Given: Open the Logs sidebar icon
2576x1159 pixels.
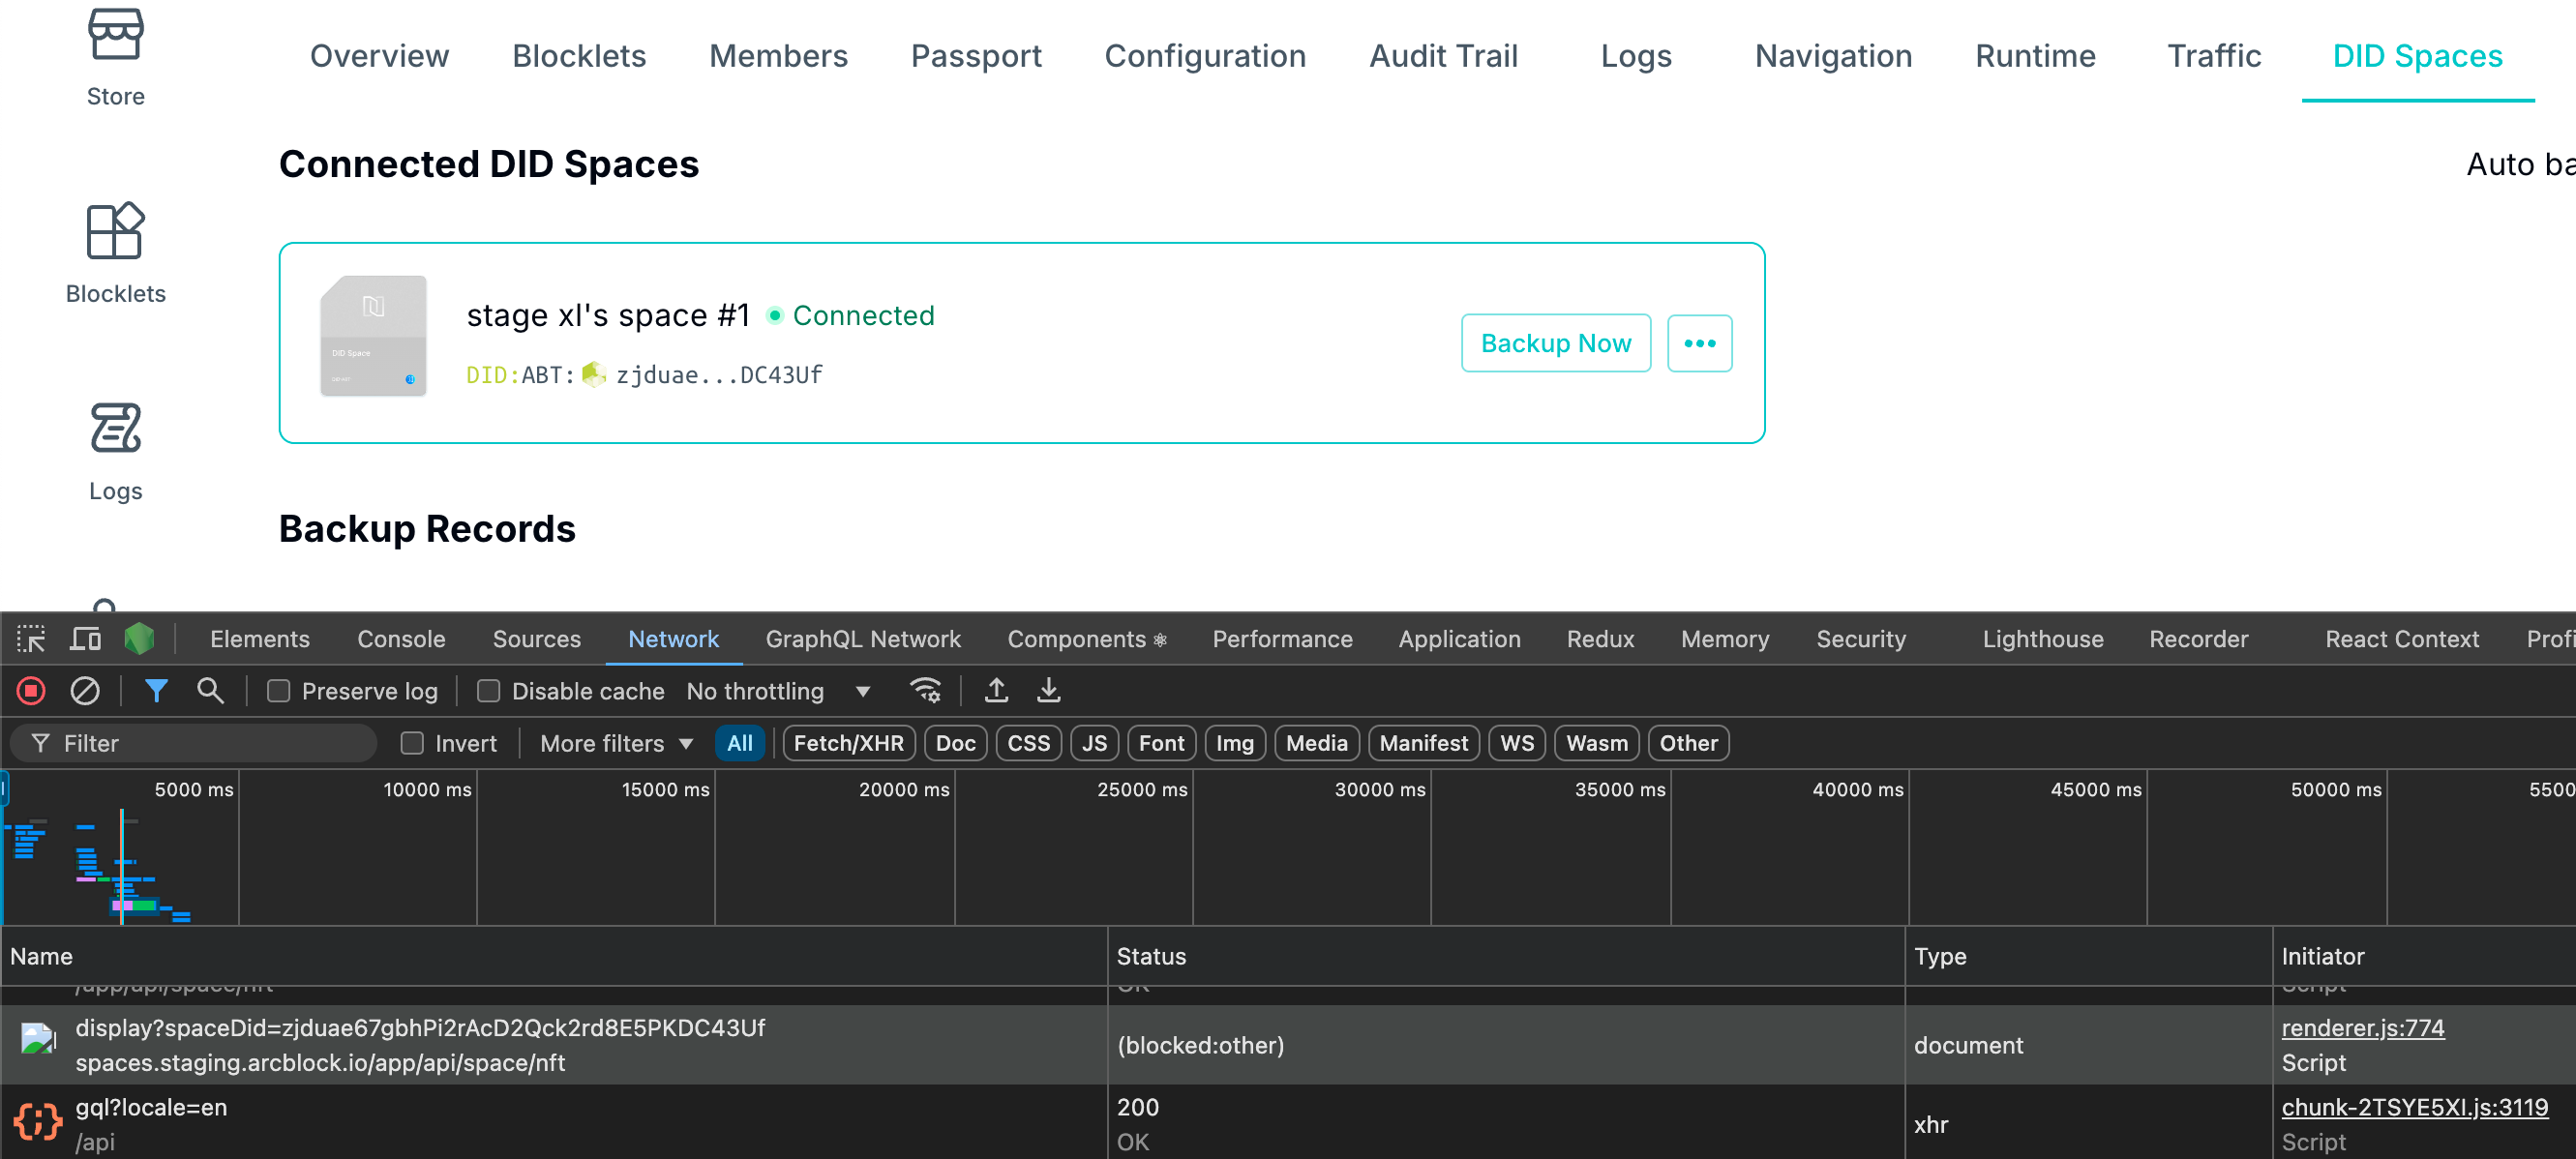Looking at the screenshot, I should coord(115,429).
